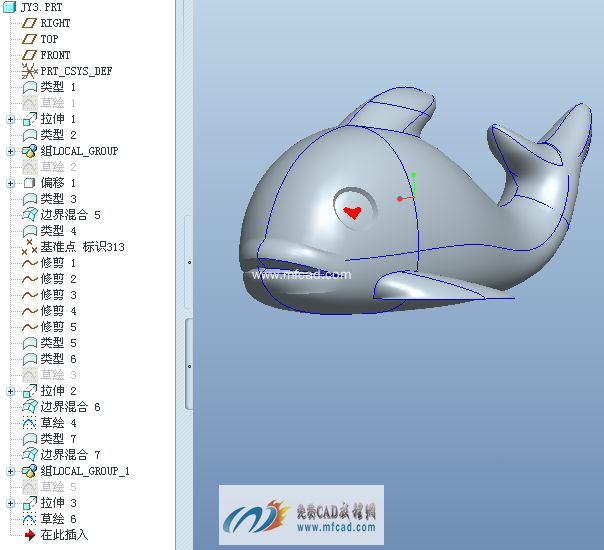Viewport: 604px width, 550px height.
Task: Click the greyed 草绘 1 sketch icon
Action: [29, 103]
